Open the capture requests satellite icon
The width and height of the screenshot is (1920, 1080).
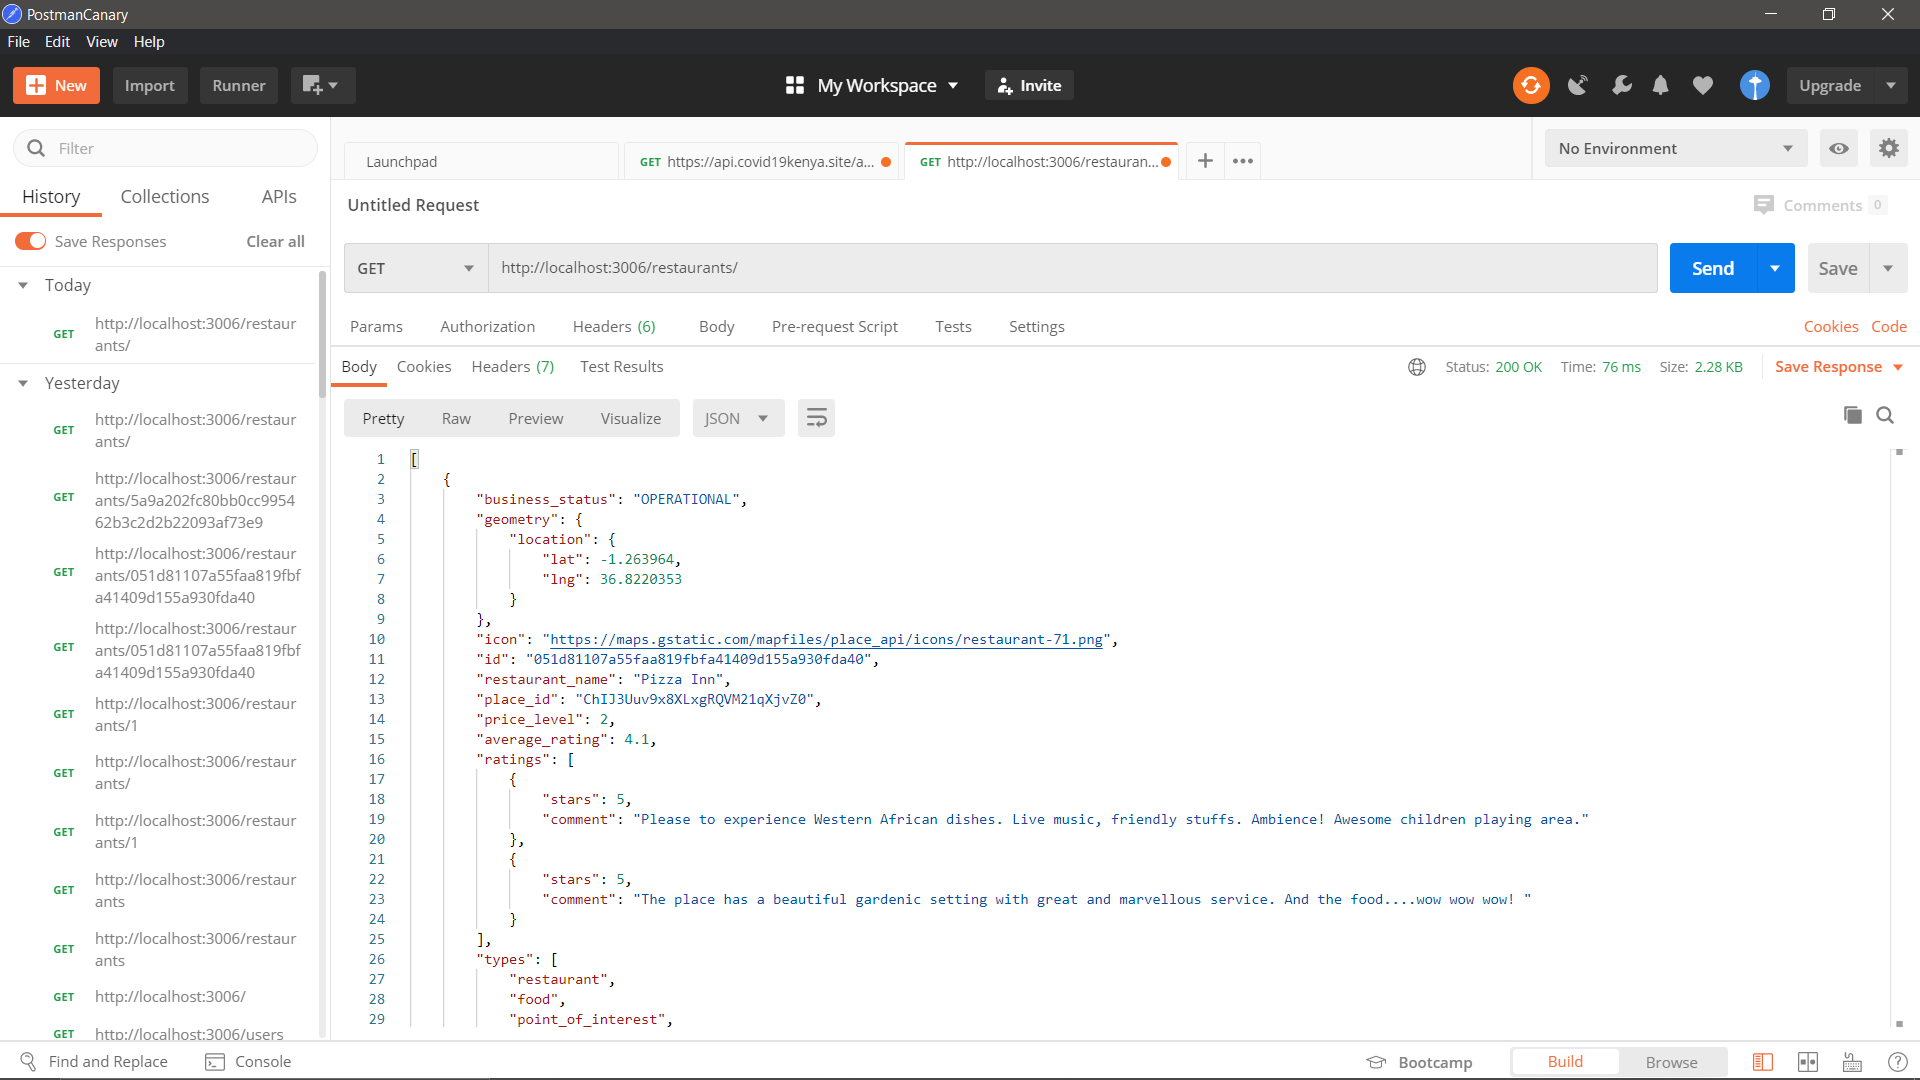[1577, 86]
